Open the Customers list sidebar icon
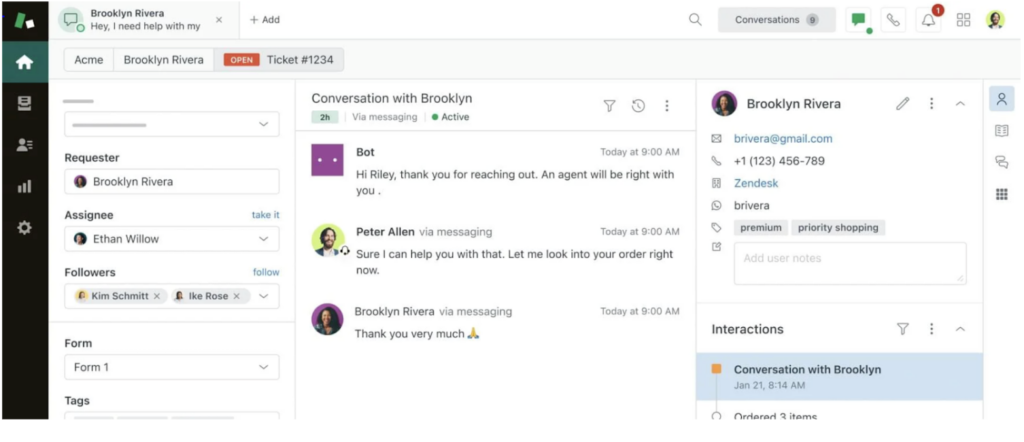Viewport: 1024px width, 442px height. point(24,144)
